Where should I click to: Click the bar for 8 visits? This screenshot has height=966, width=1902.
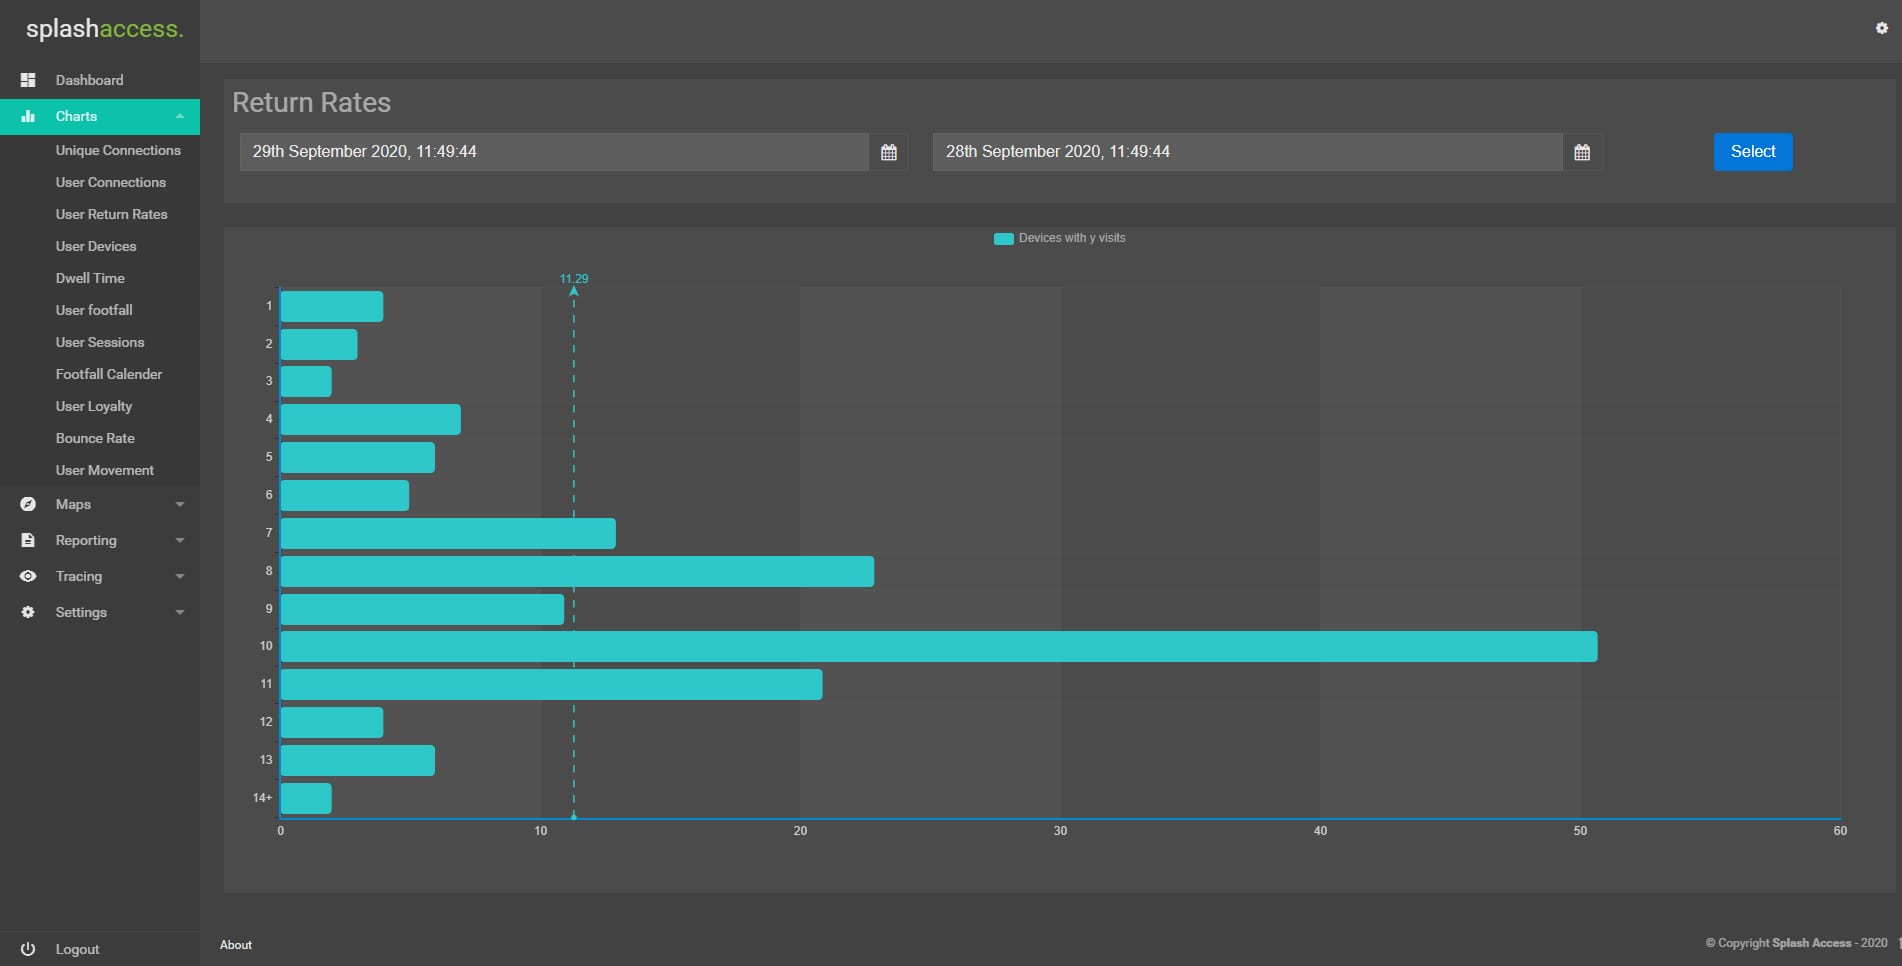pyautogui.click(x=577, y=571)
